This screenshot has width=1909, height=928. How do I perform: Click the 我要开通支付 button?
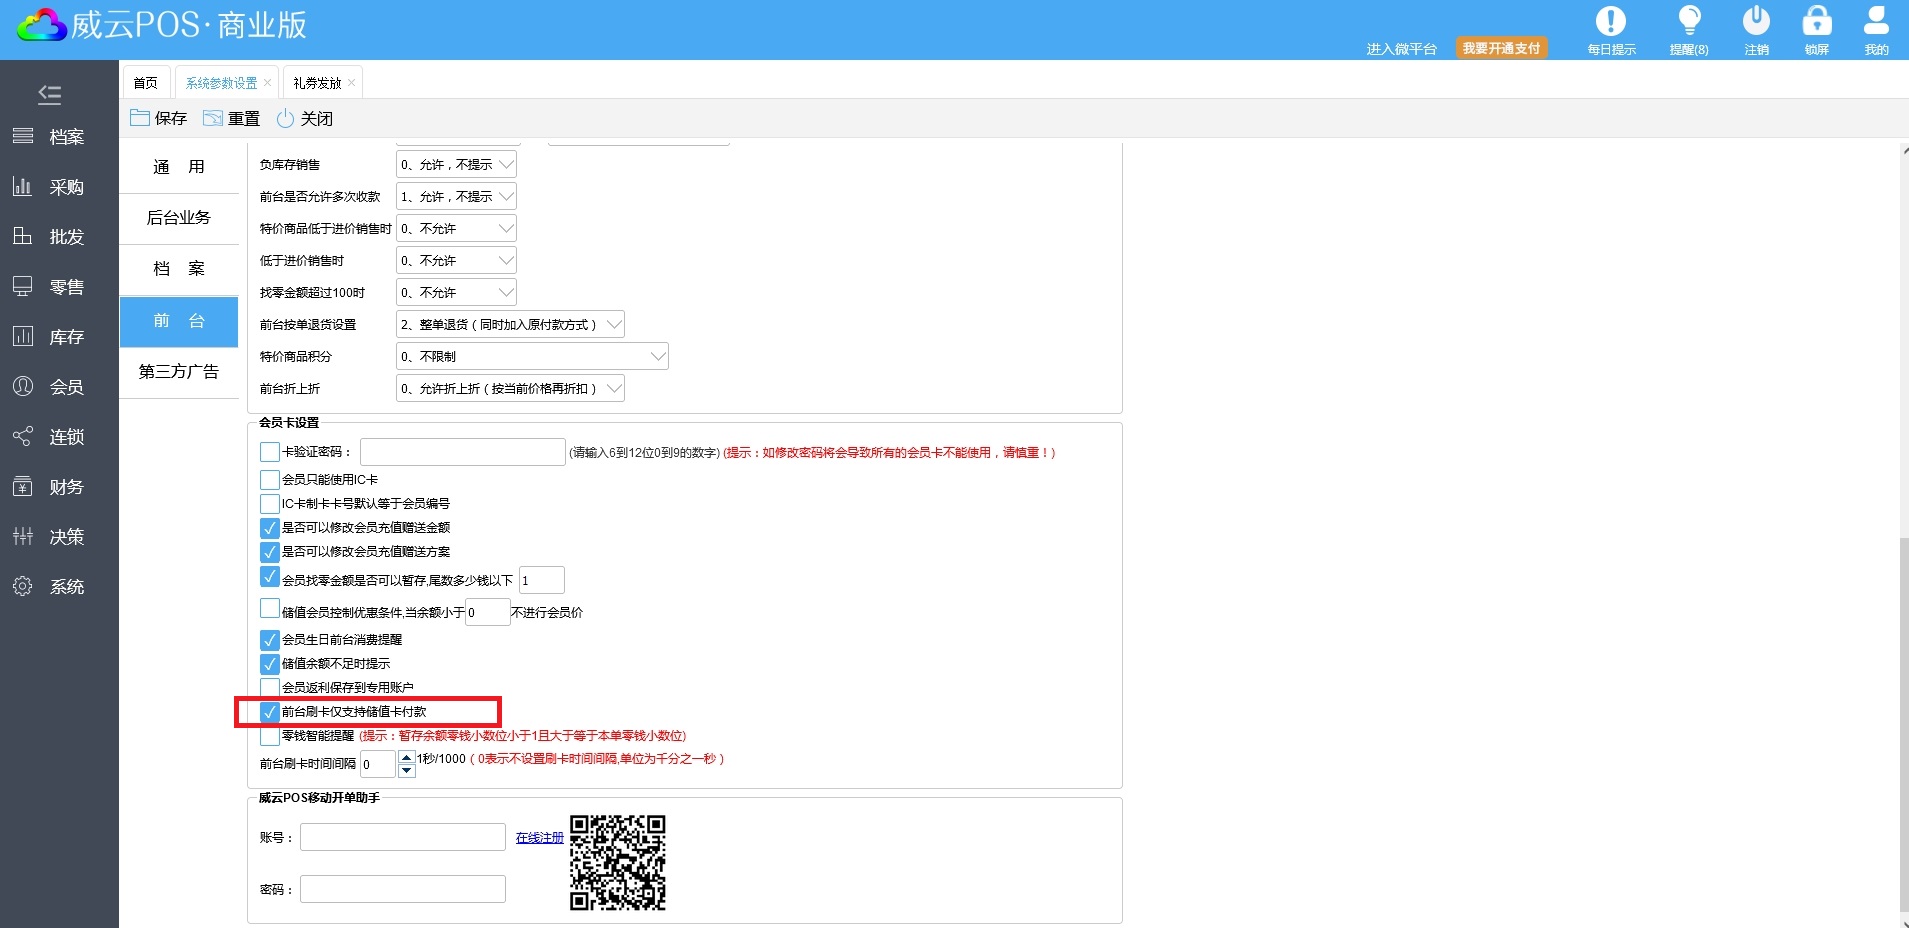click(x=1501, y=48)
